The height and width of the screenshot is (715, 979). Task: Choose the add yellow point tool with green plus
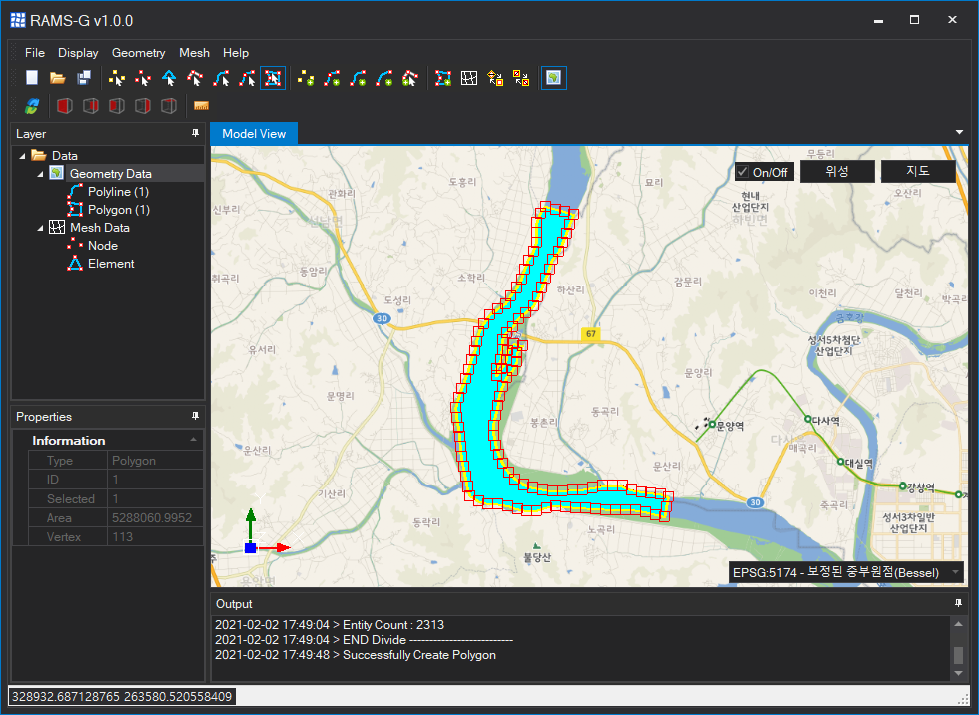click(x=305, y=77)
